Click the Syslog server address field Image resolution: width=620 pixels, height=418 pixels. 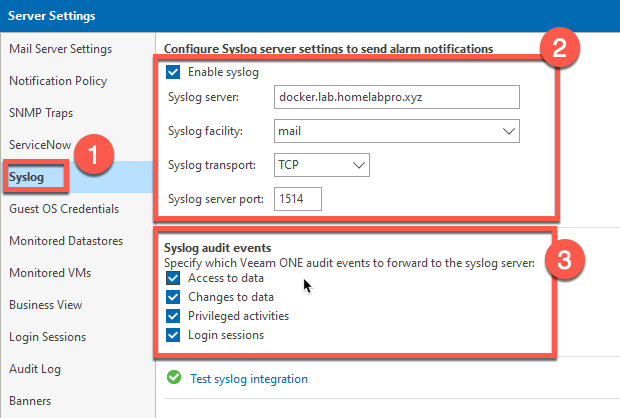396,97
